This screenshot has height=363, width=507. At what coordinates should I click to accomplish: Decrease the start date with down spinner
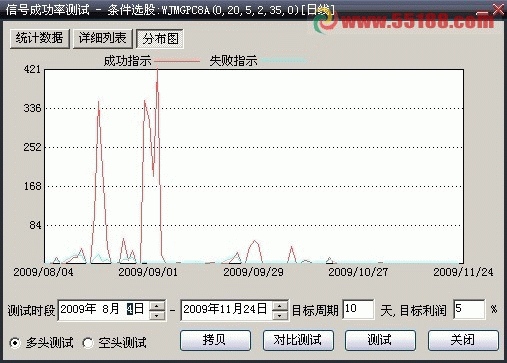(x=157, y=315)
